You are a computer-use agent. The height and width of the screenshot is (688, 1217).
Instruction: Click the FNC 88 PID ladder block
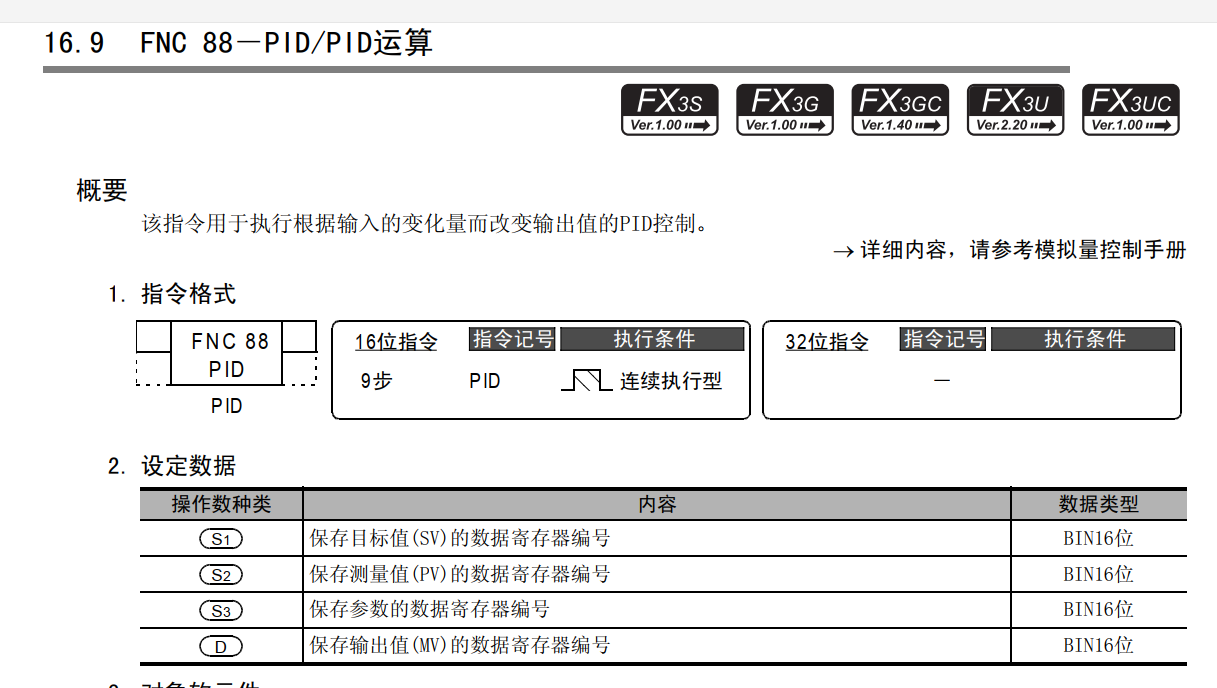[x=226, y=354]
